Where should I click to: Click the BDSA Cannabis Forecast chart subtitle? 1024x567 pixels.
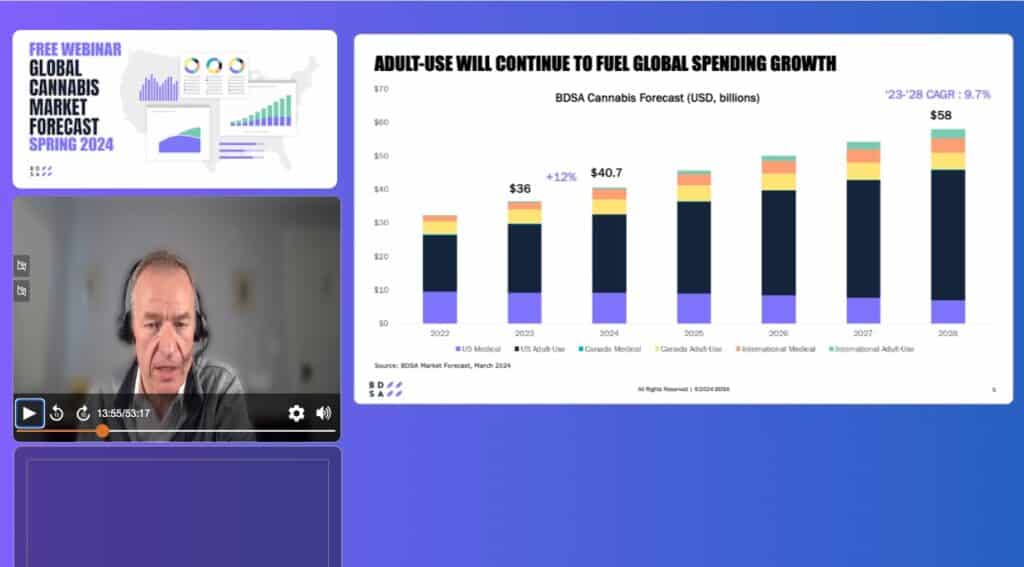(x=657, y=98)
